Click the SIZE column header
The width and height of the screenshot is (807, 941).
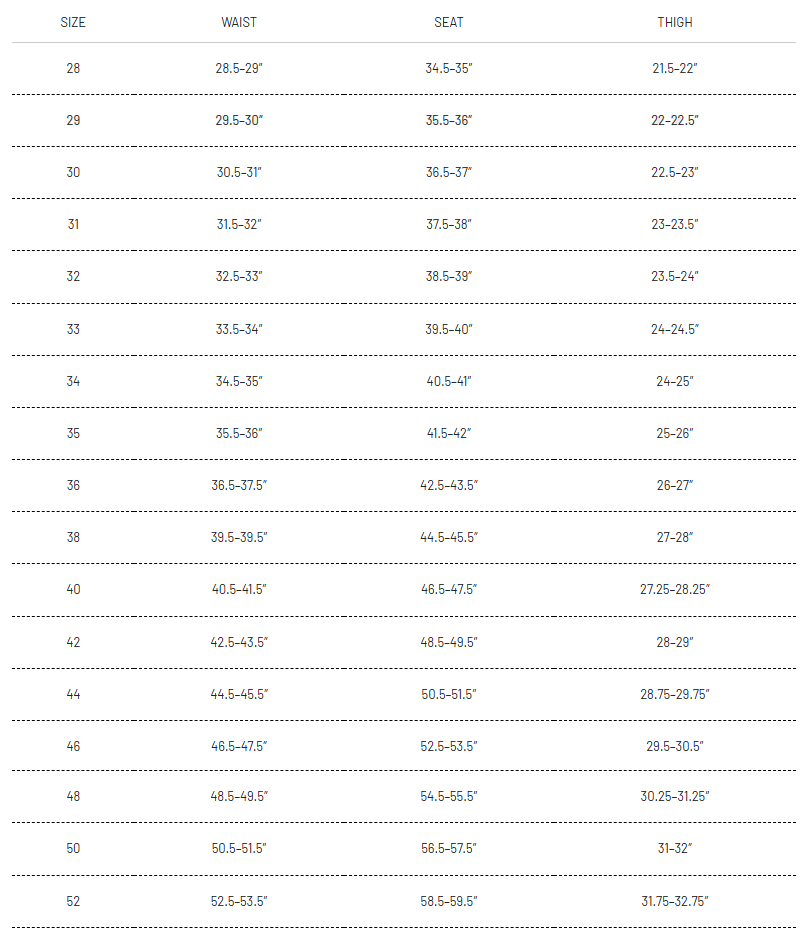(73, 22)
